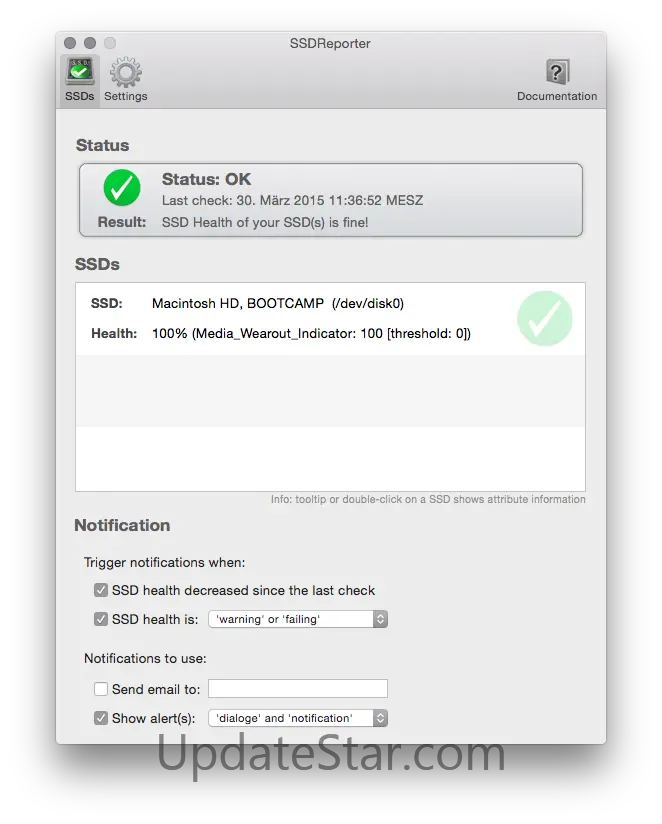Open the 'warning' or 'failing' dropdown
Viewport: 662px width, 824px height.
point(298,619)
